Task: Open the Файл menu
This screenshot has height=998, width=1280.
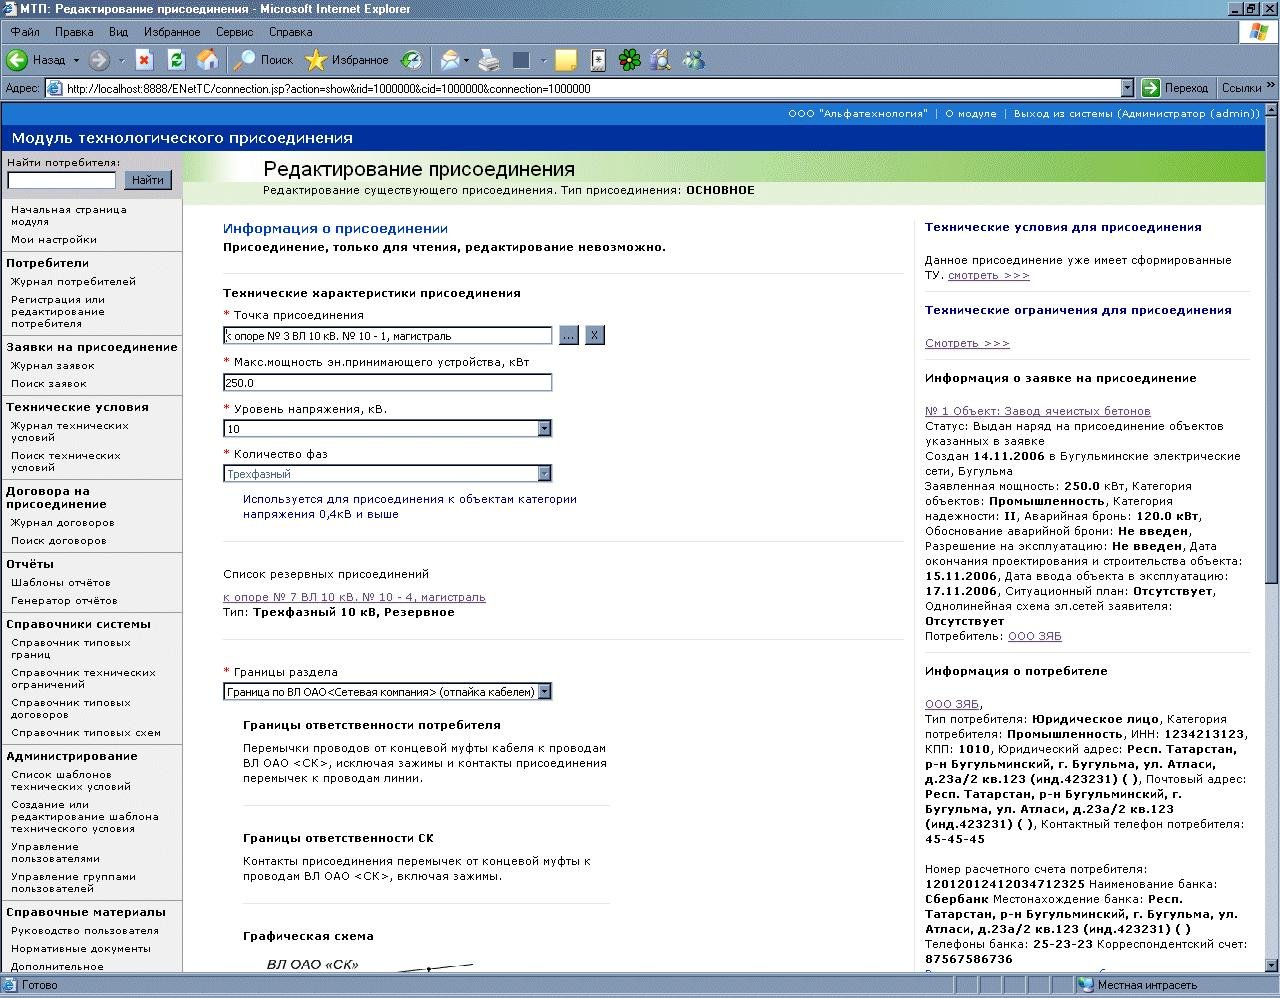Action: (25, 32)
